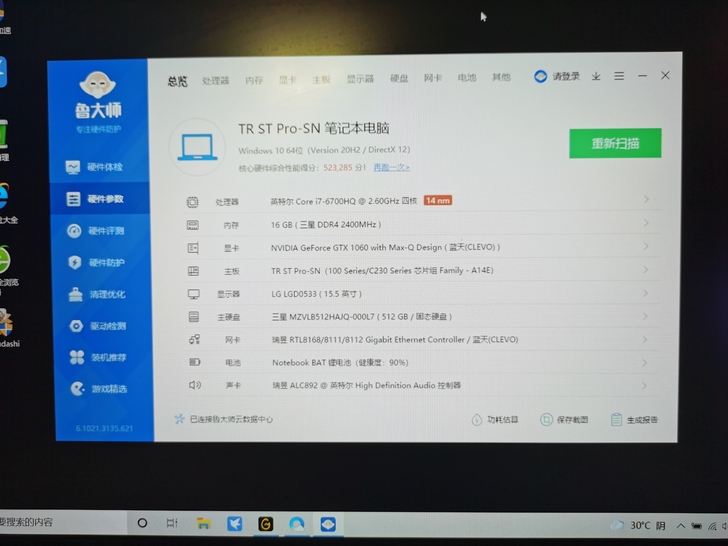Click the network icon in 网卡 row

coord(195,339)
